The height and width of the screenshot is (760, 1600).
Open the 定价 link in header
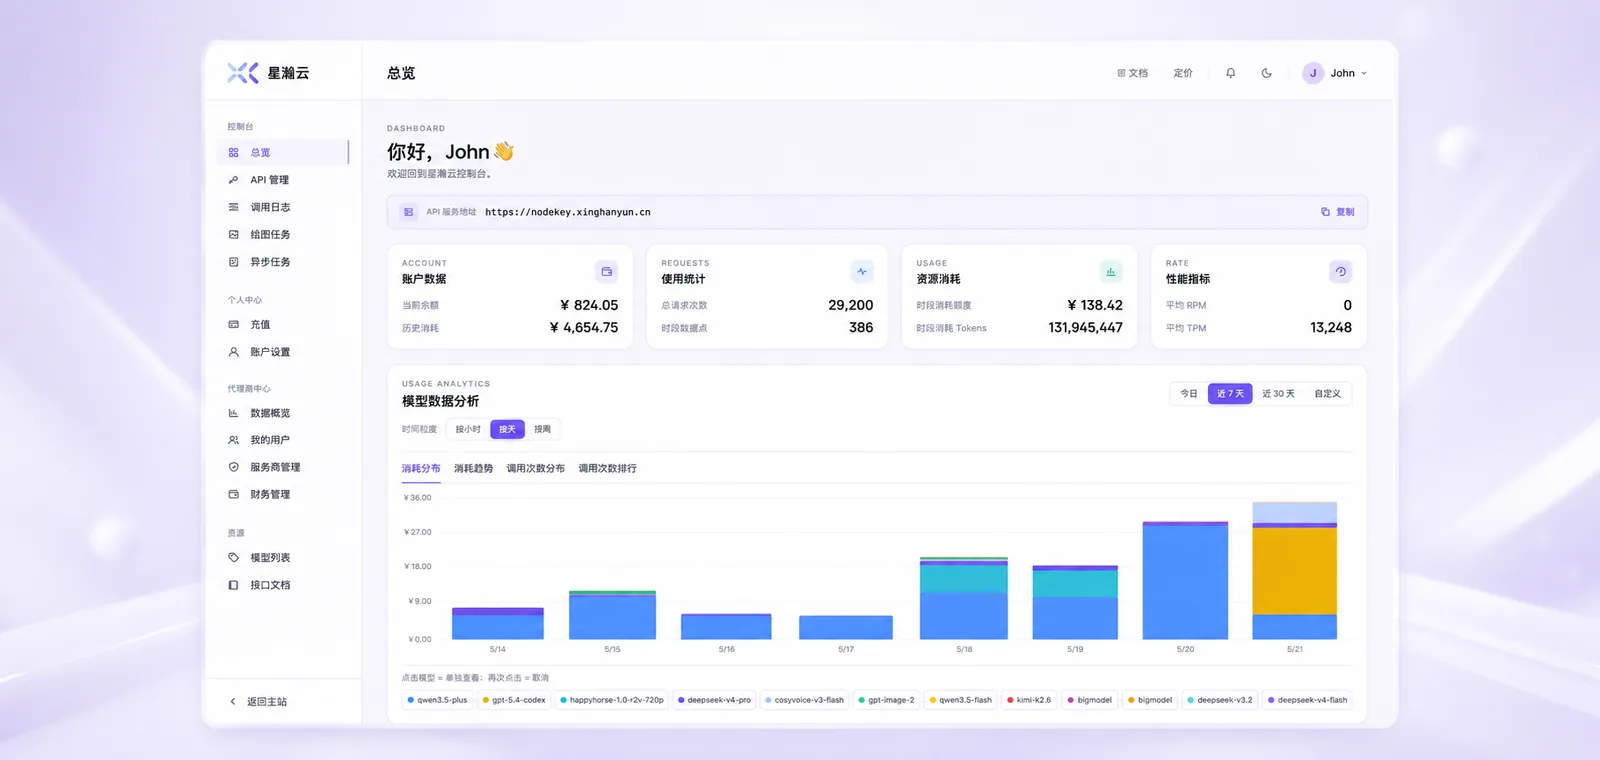click(1183, 73)
